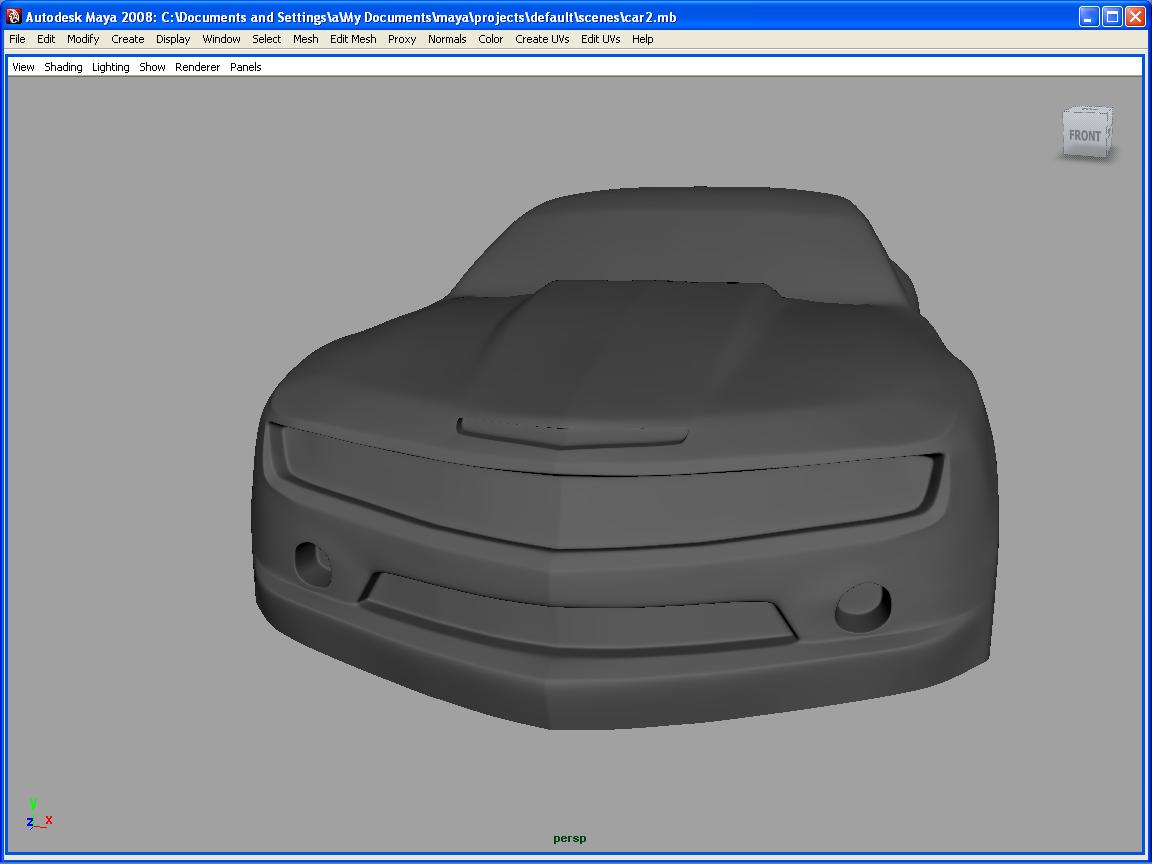Click the persp camera label

(x=569, y=838)
